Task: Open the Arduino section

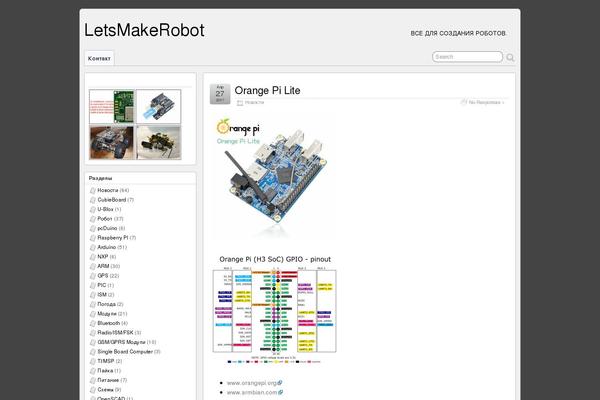Action: [x=106, y=247]
